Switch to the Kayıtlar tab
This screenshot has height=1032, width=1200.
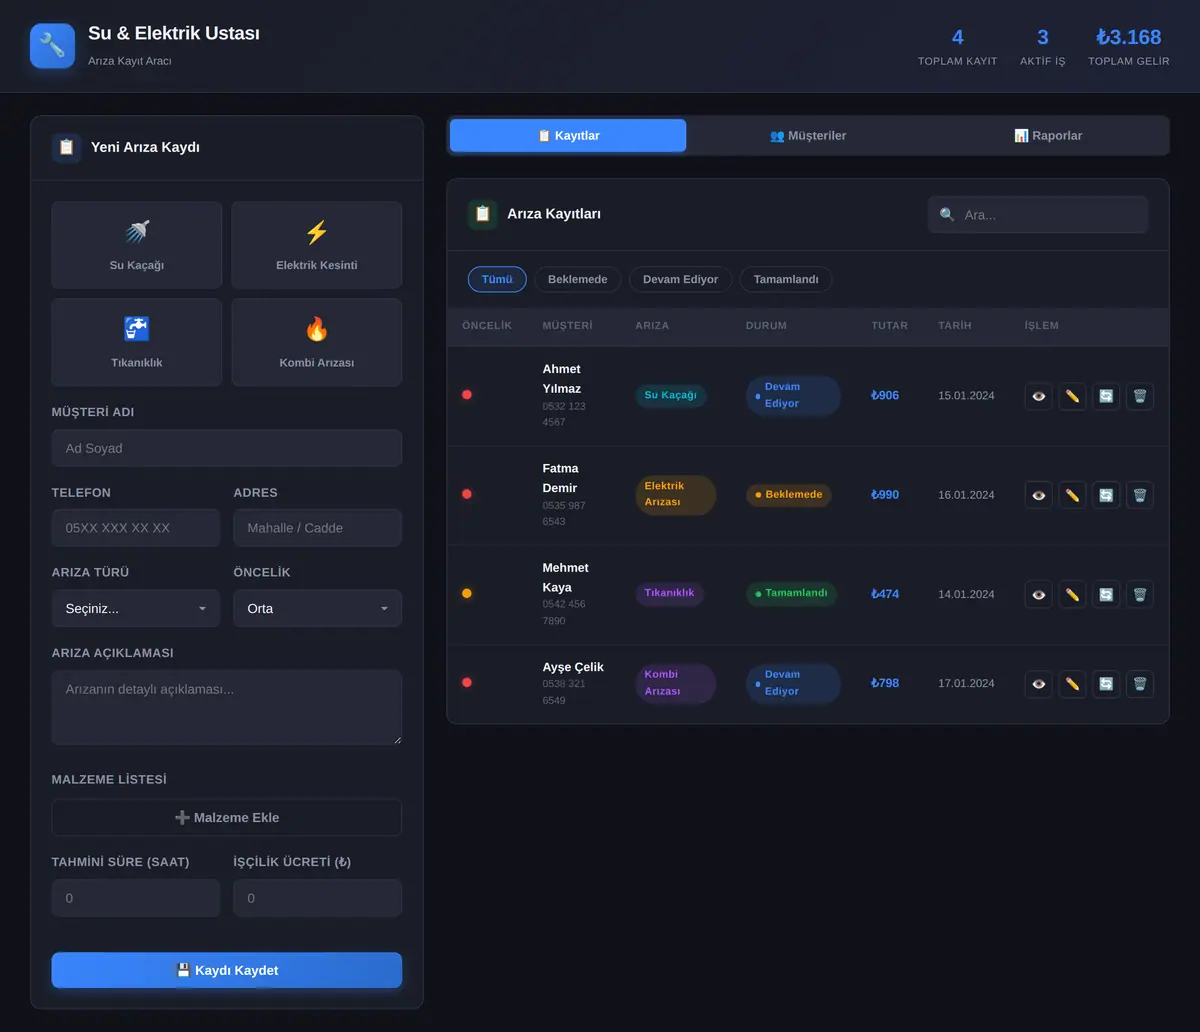(x=568, y=136)
